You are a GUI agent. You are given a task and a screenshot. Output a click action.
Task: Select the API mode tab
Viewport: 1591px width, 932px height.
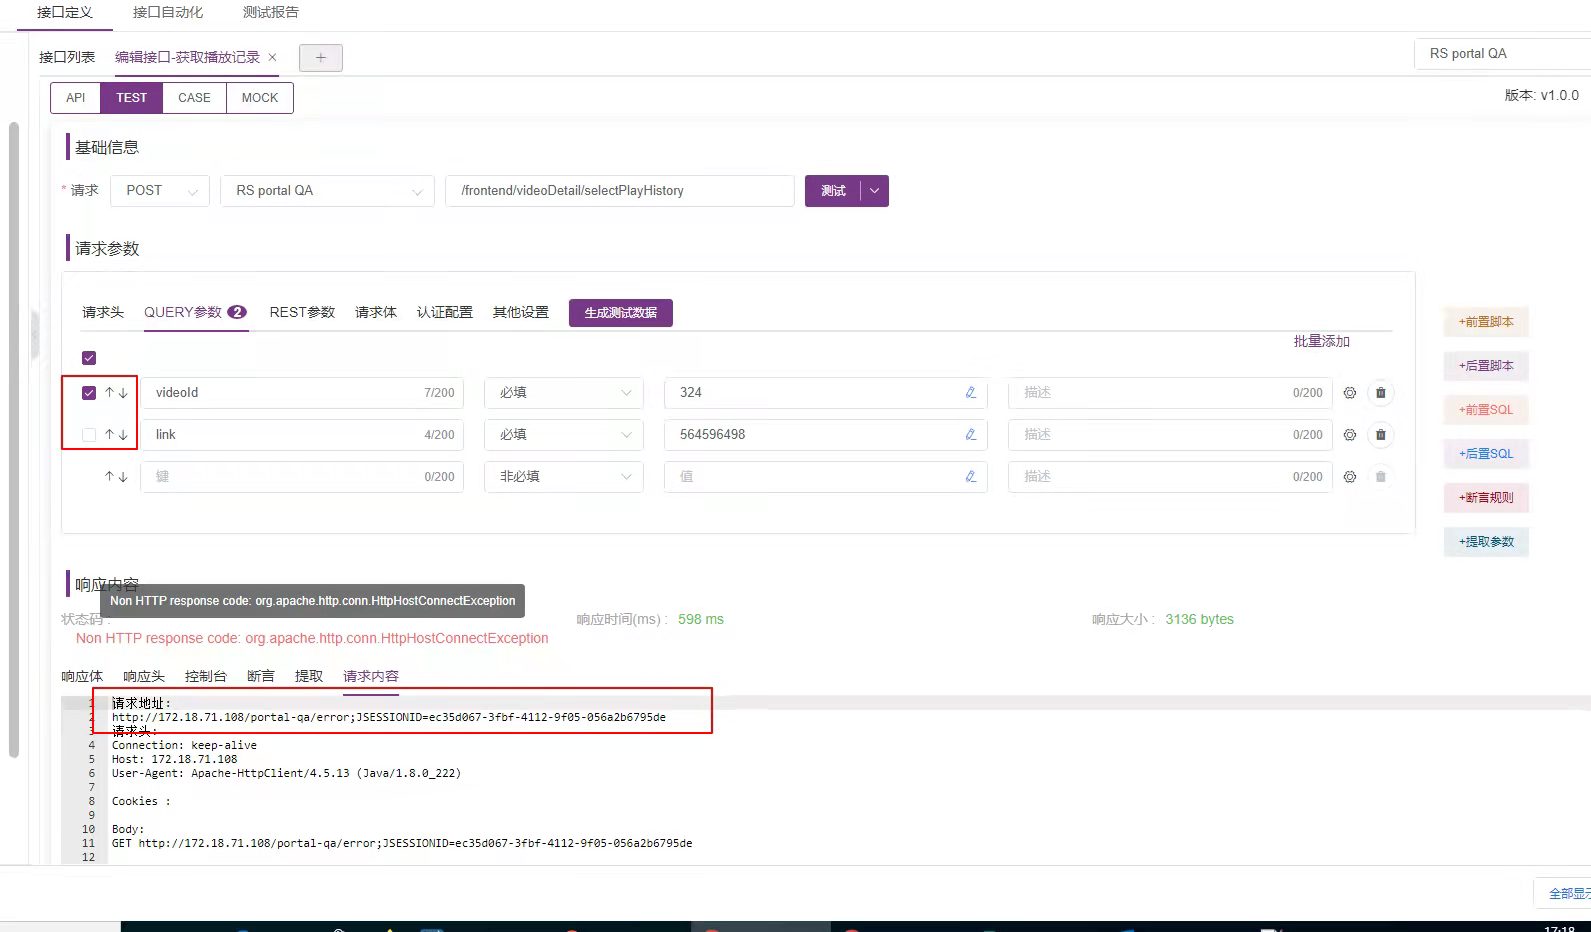pyautogui.click(x=76, y=98)
